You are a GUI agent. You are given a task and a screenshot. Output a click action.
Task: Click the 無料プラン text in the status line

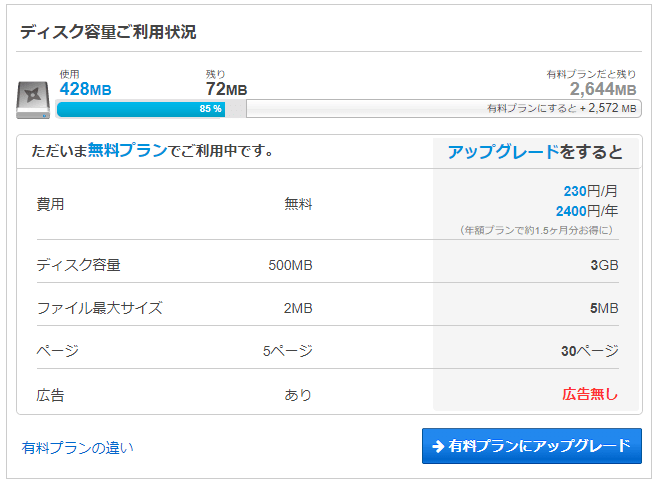point(127,151)
